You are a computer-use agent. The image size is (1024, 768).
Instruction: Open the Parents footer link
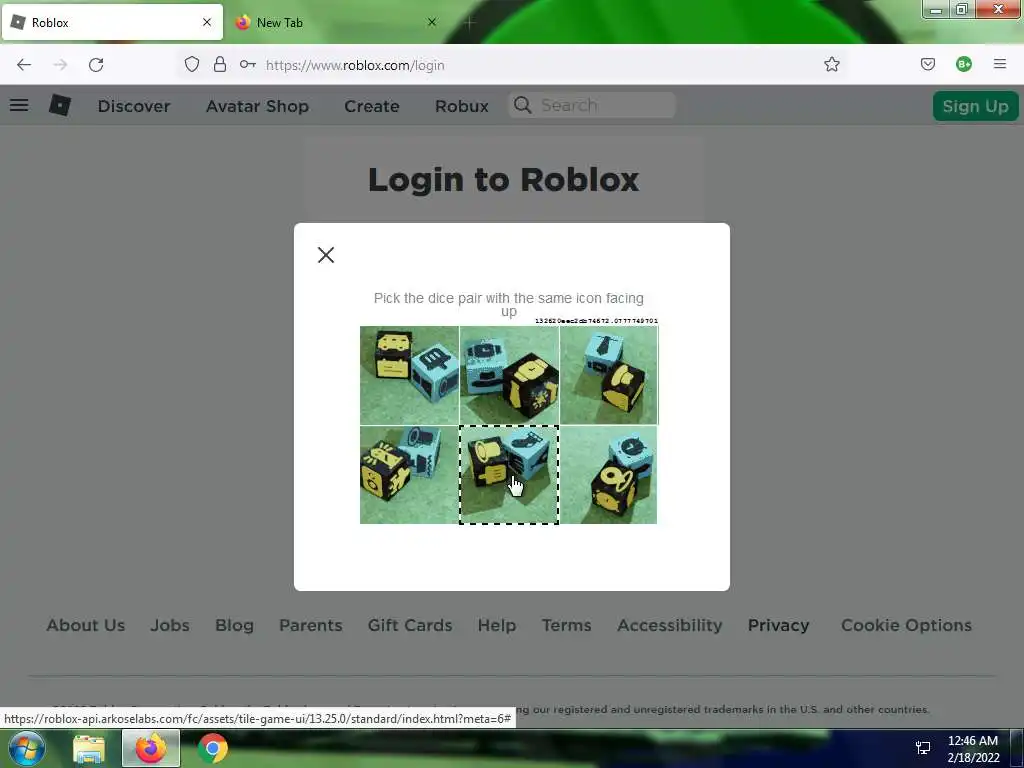coord(311,625)
